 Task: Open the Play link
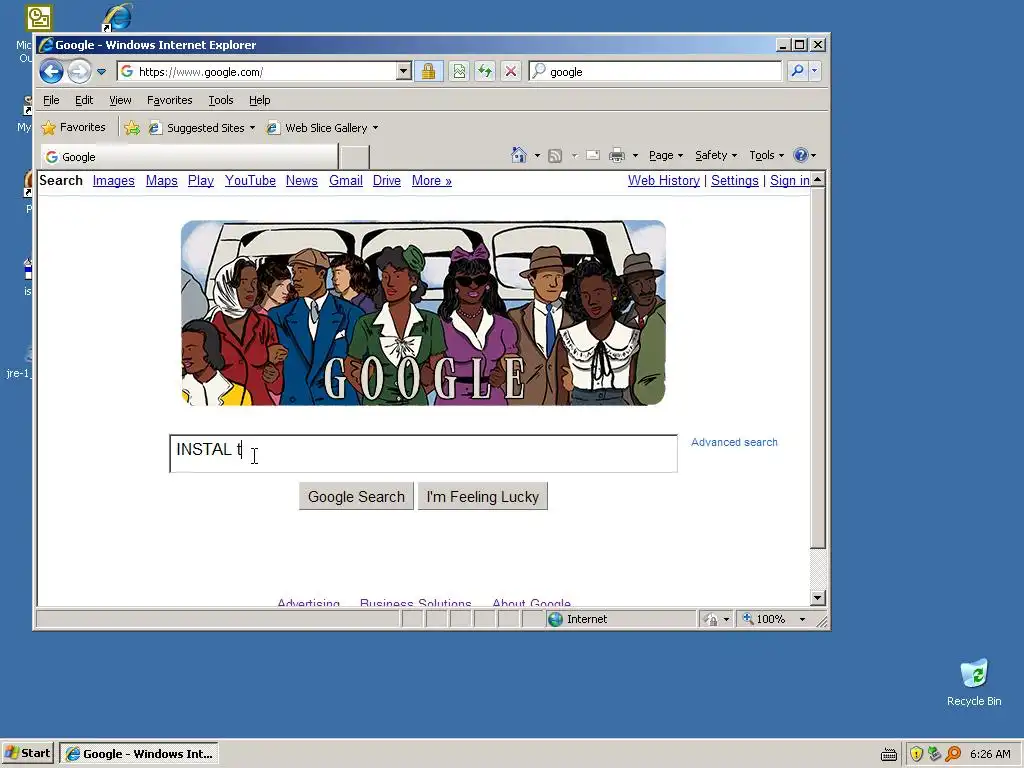[x=200, y=181]
